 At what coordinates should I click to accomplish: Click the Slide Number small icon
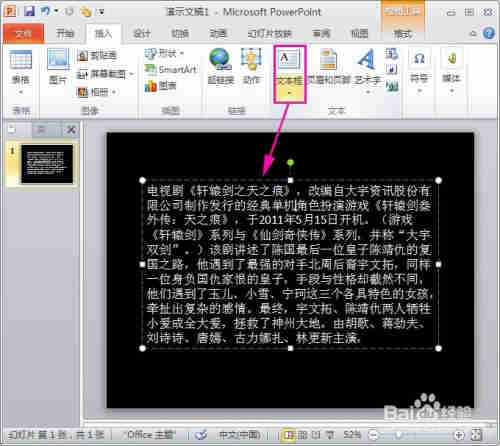(x=392, y=69)
